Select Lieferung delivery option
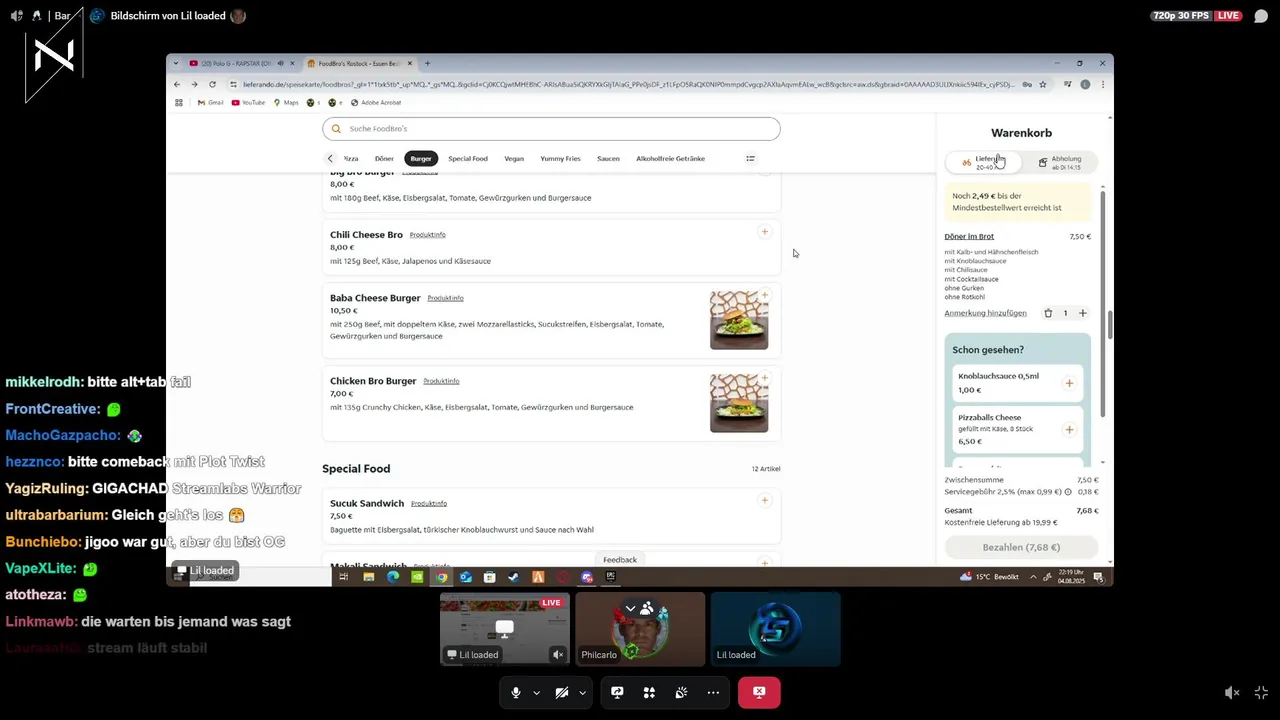 [x=983, y=162]
